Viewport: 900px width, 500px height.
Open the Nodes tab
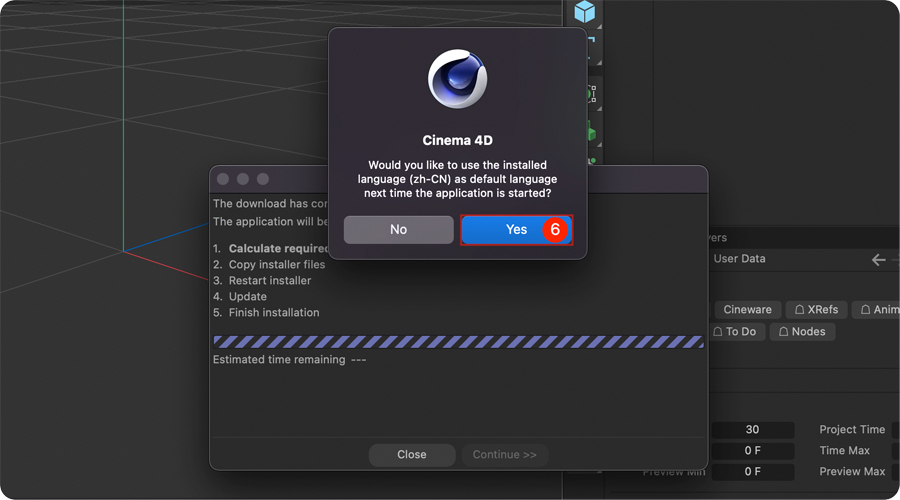pos(802,332)
